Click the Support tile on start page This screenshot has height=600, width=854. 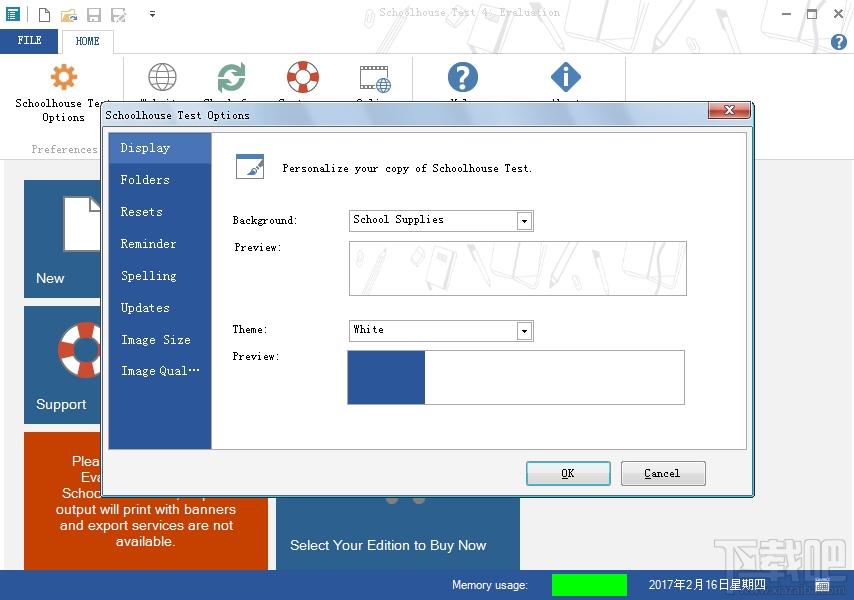62,365
